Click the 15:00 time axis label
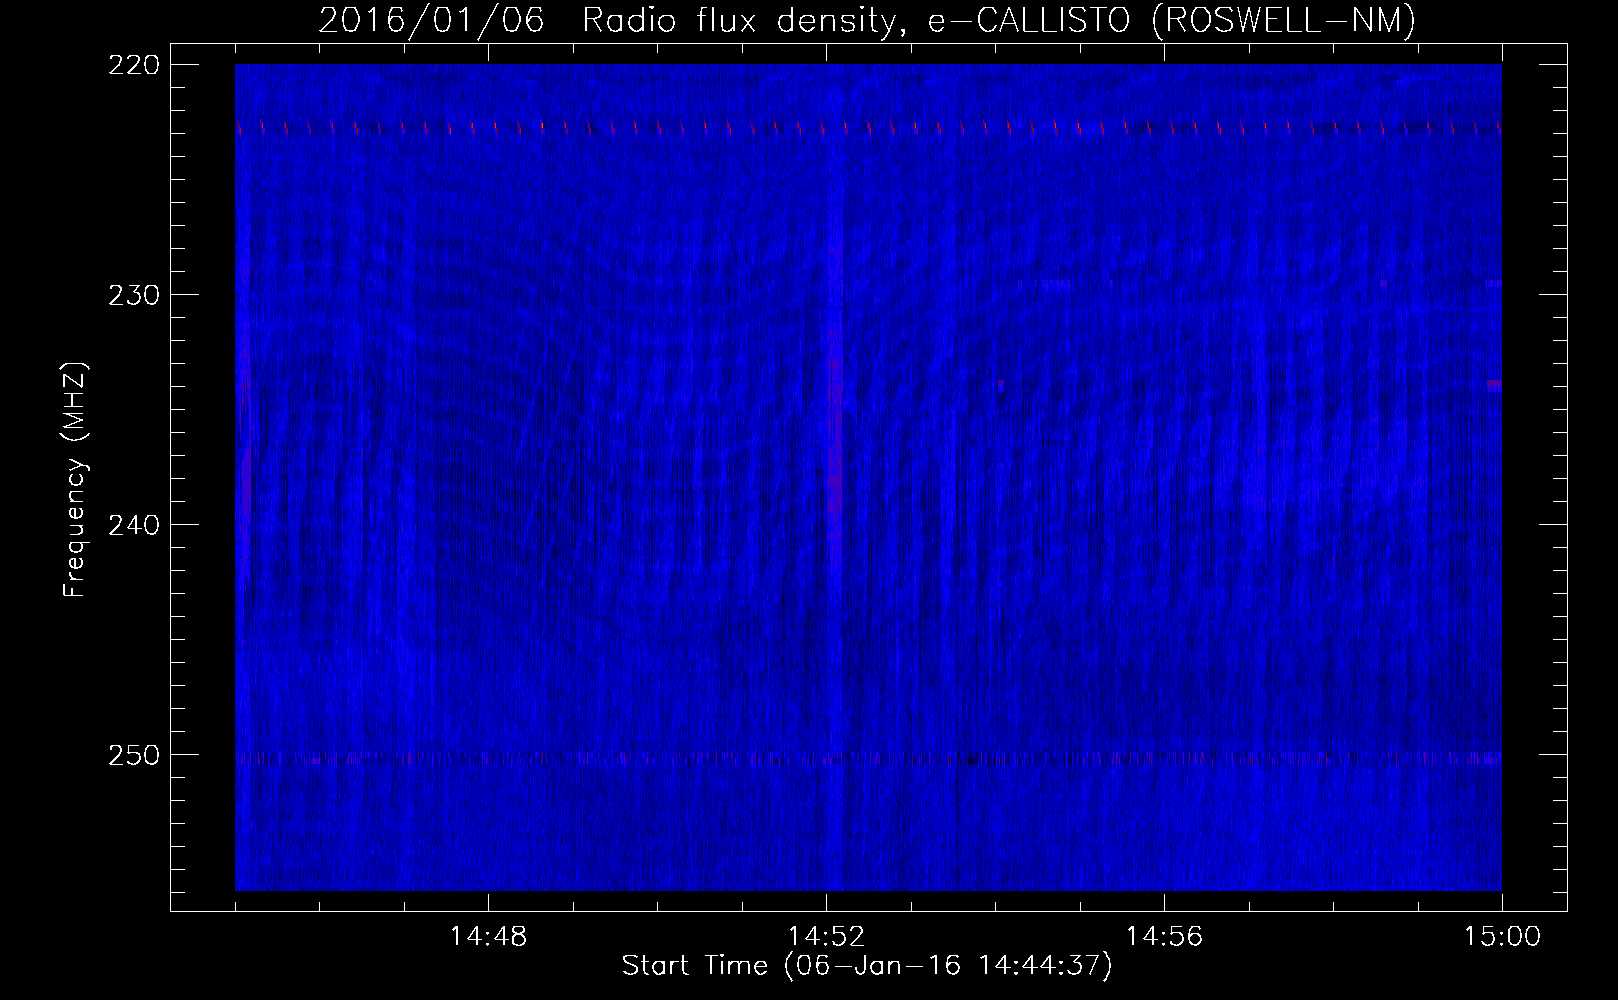The height and width of the screenshot is (1000, 1618). (x=1502, y=937)
